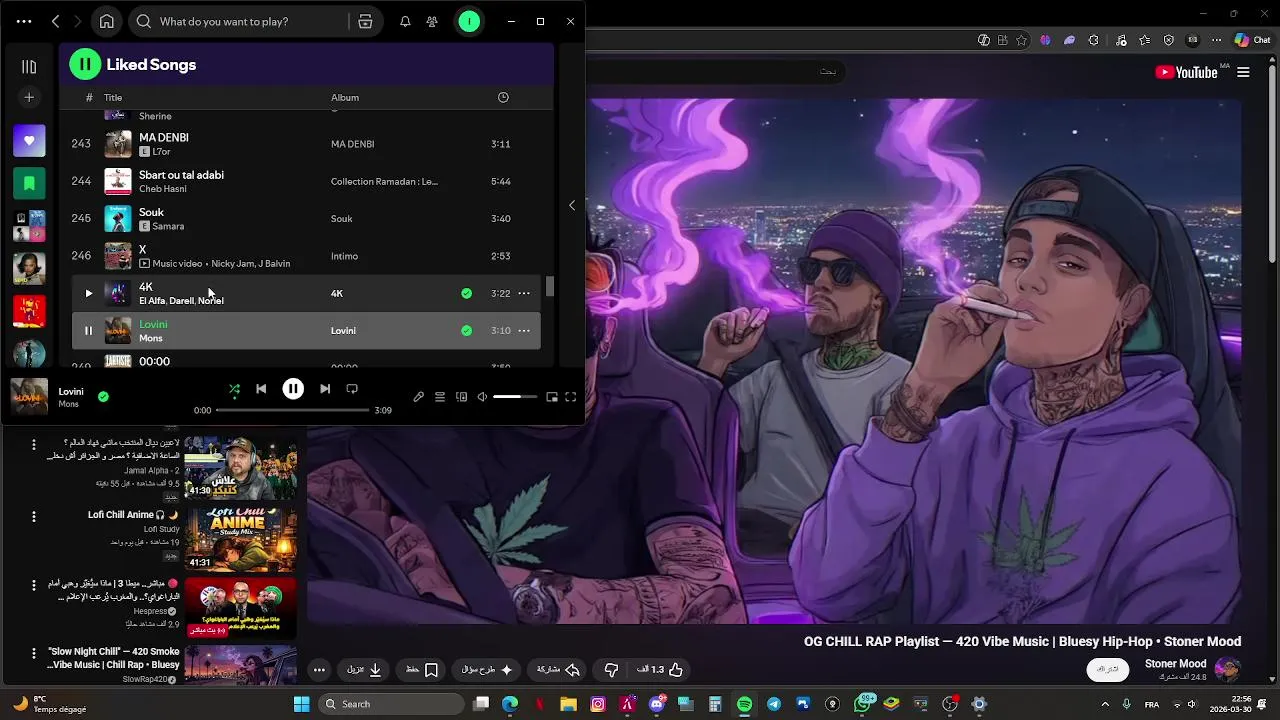1280x720 pixels.
Task: Open options for Lofi Chill Anime video
Action: point(34,517)
